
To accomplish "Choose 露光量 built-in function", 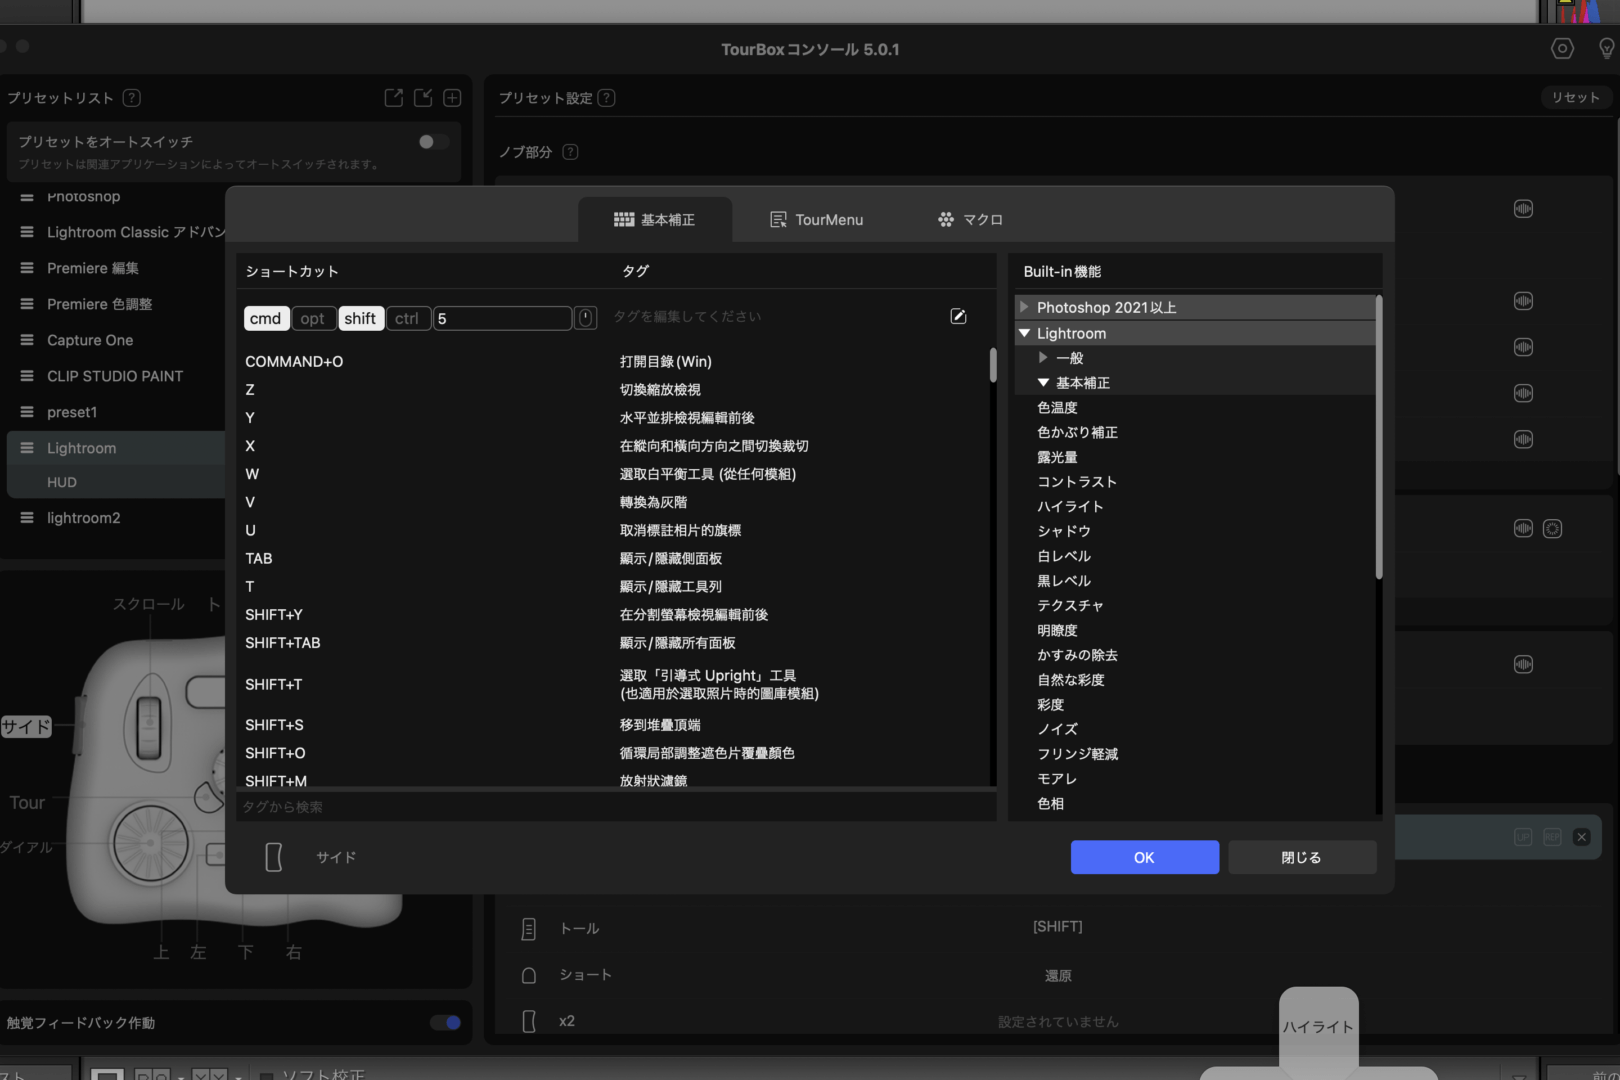I will click(x=1057, y=457).
